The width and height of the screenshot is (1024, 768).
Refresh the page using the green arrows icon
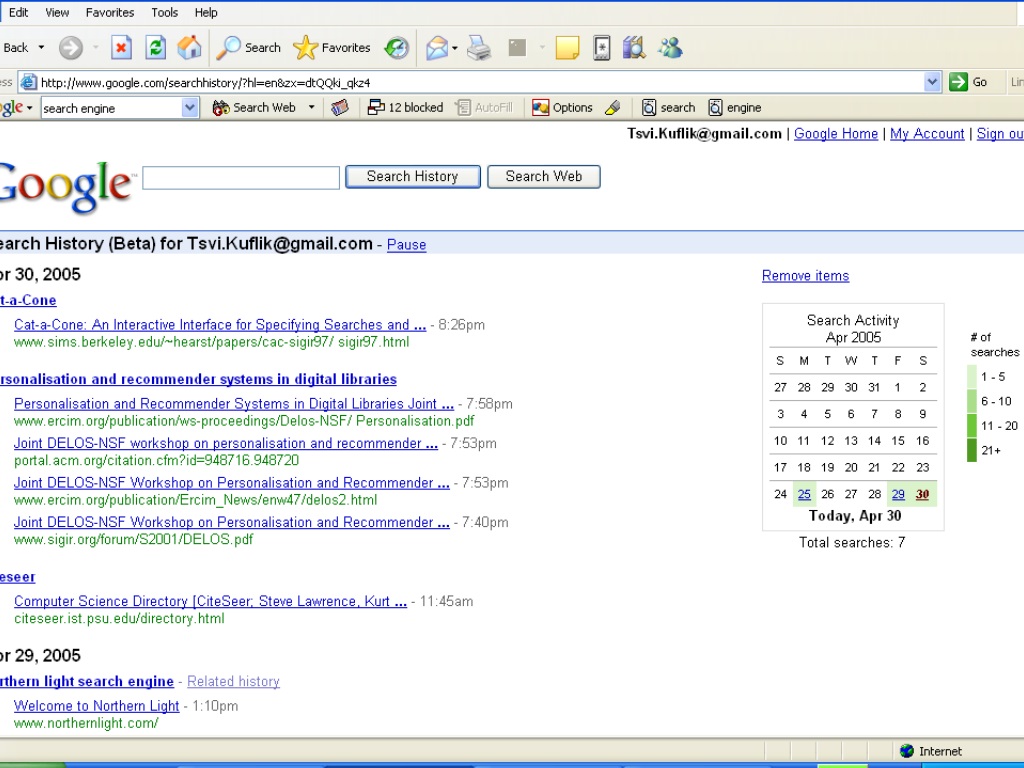click(155, 48)
